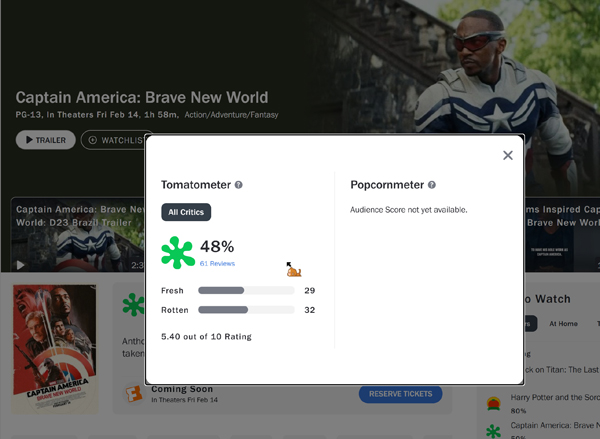Add the movie using the WATCHLIST button

[x=113, y=140]
